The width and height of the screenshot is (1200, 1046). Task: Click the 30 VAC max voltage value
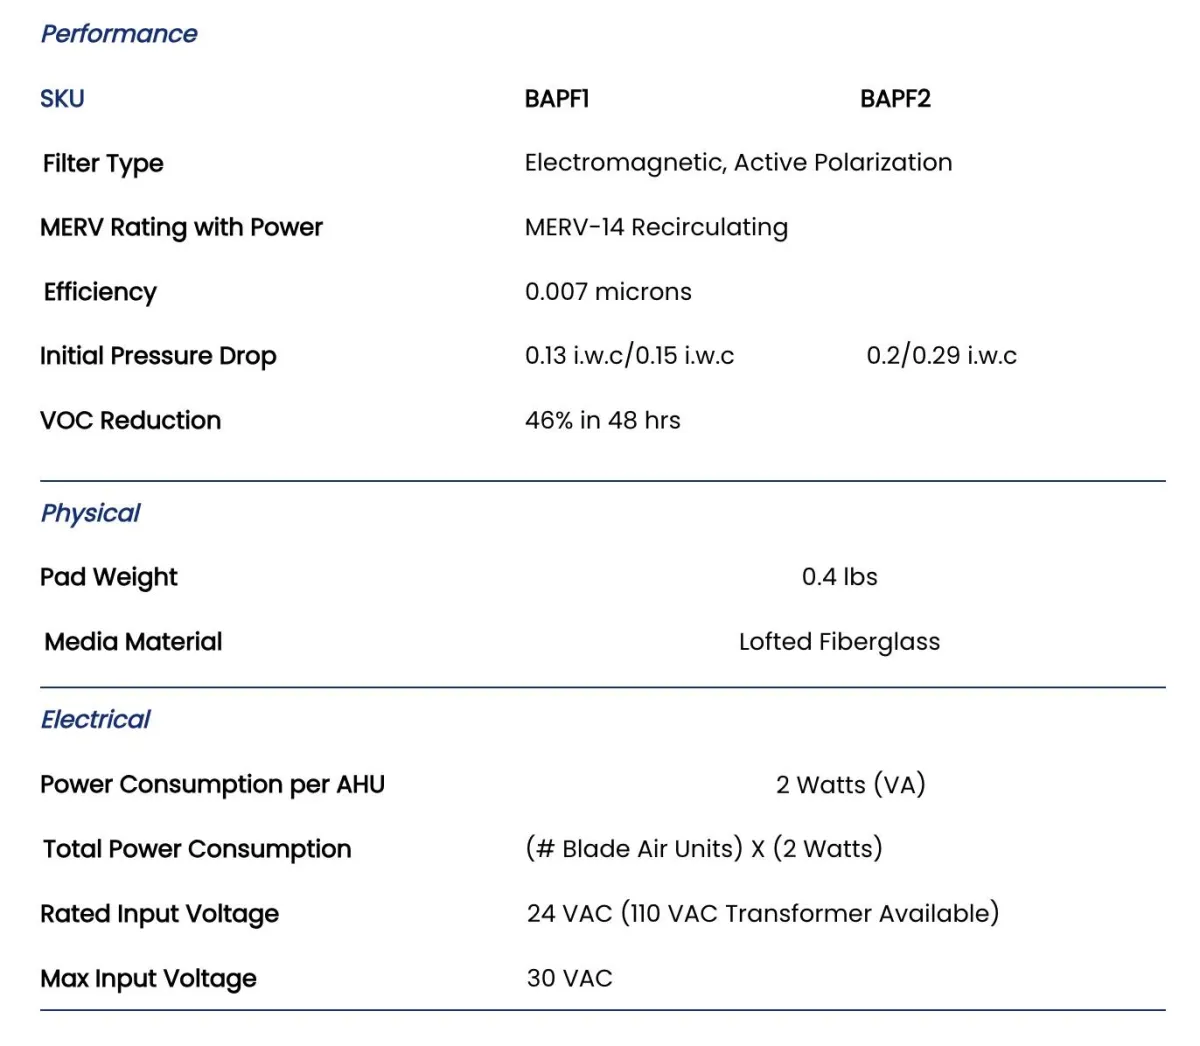tap(569, 979)
